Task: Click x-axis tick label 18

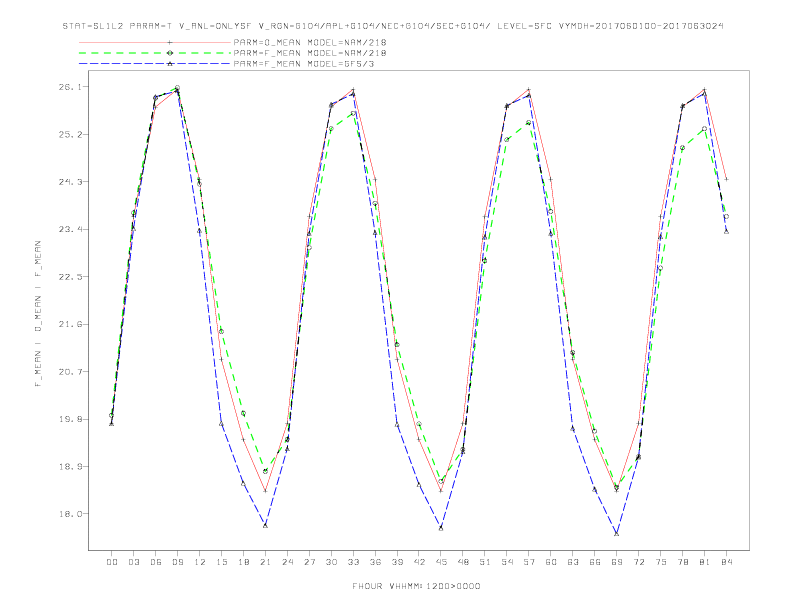Action: pos(243,562)
